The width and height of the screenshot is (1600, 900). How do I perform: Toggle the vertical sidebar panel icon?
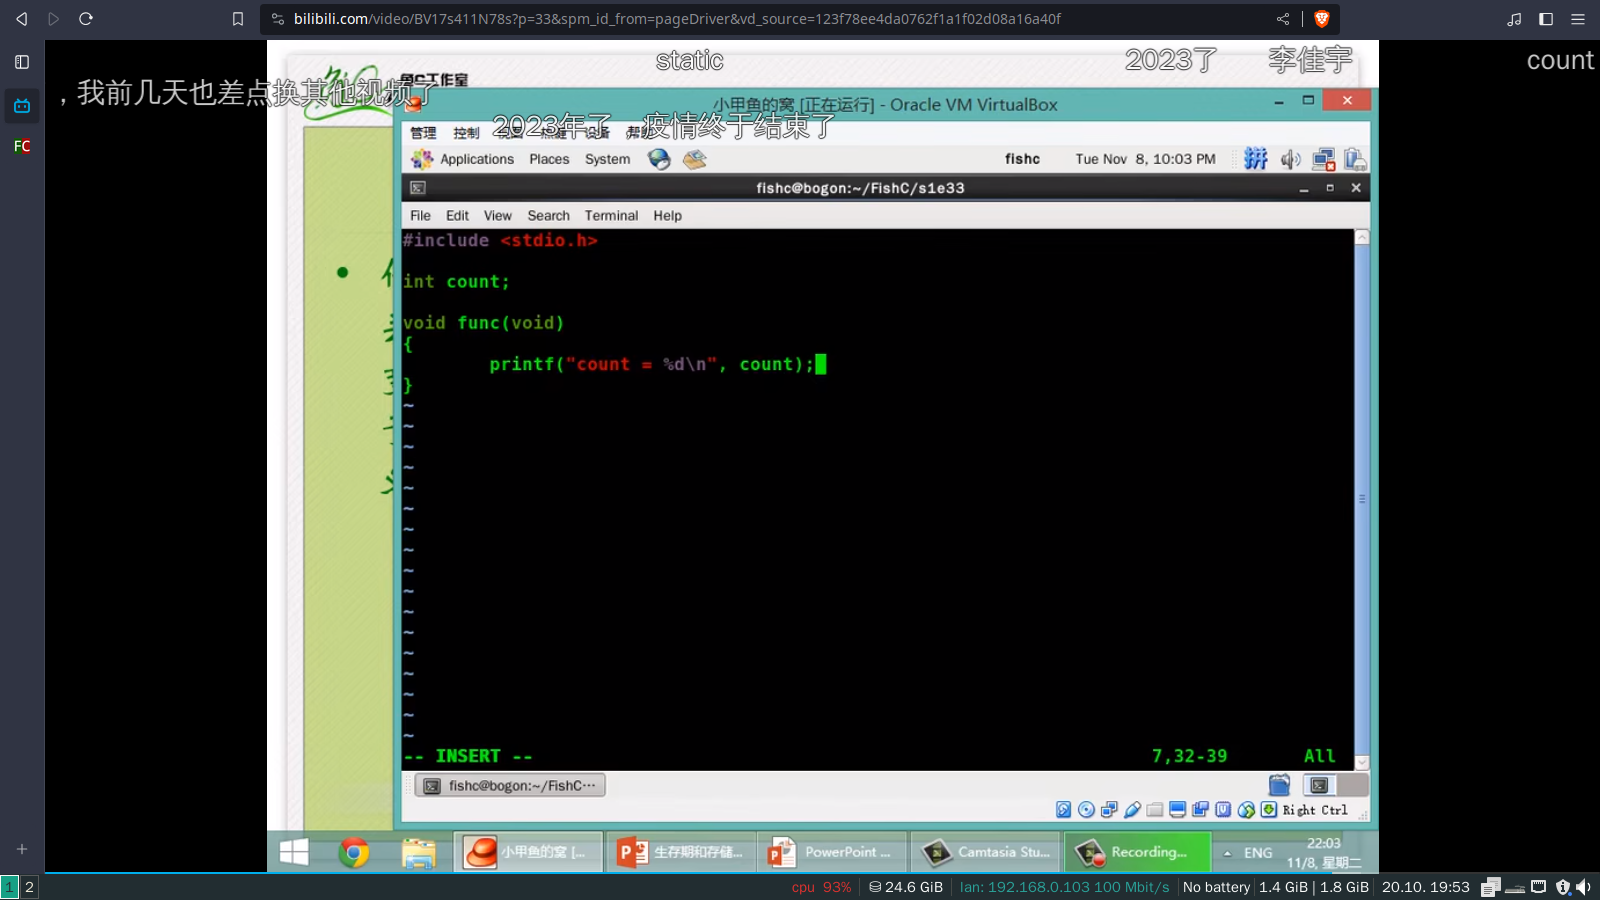coord(22,62)
